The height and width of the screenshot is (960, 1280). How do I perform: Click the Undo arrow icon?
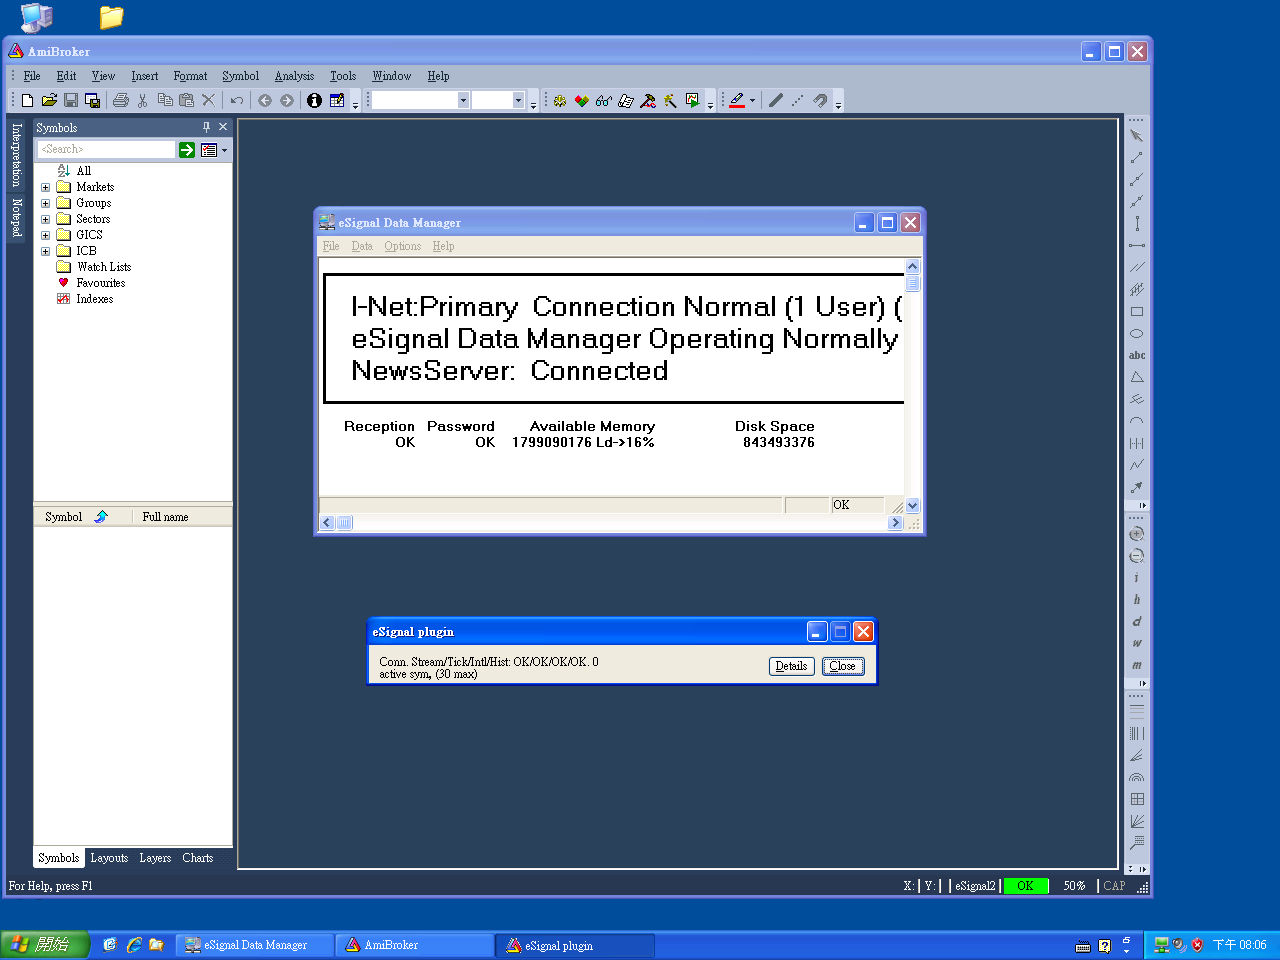[x=237, y=100]
